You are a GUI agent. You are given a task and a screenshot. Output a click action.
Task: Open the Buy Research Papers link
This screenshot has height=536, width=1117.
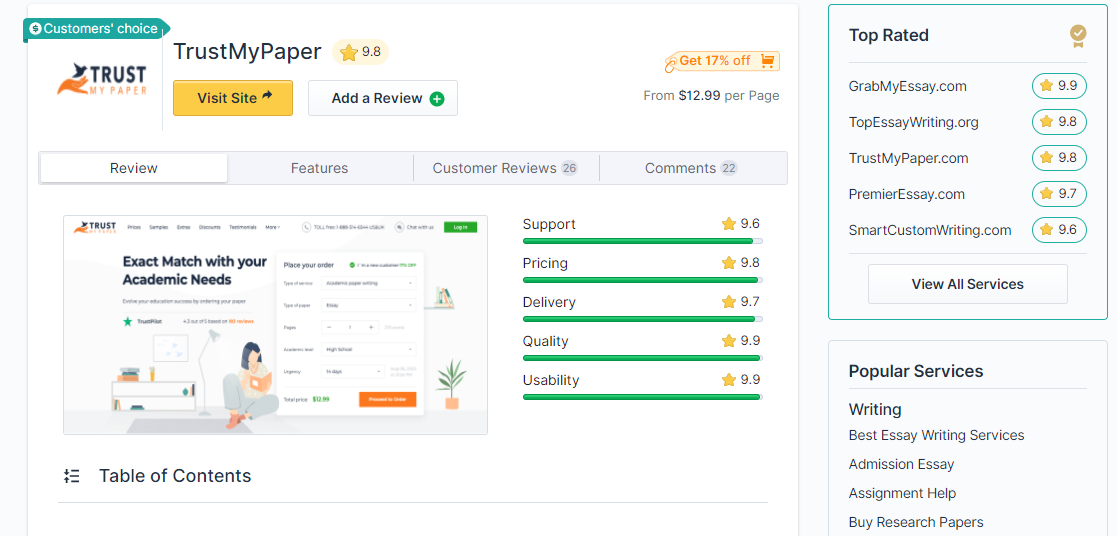[x=916, y=522]
